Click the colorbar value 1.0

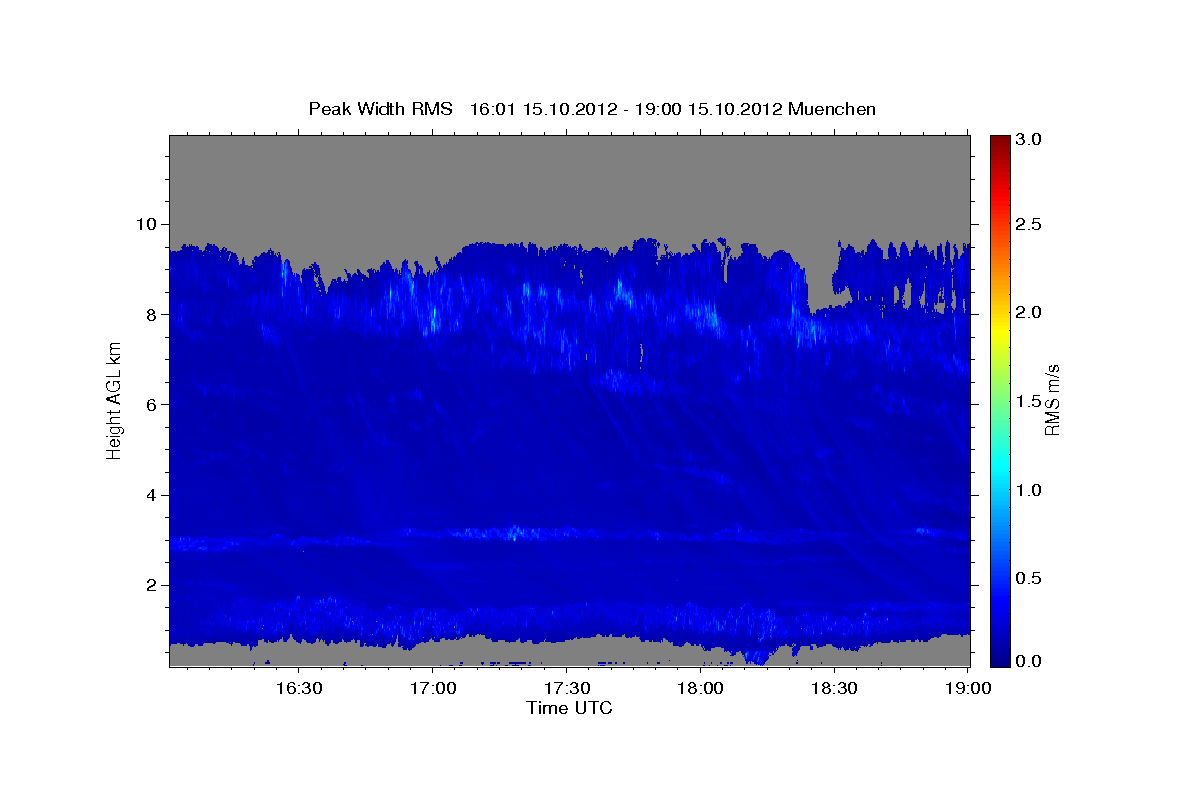(1030, 489)
